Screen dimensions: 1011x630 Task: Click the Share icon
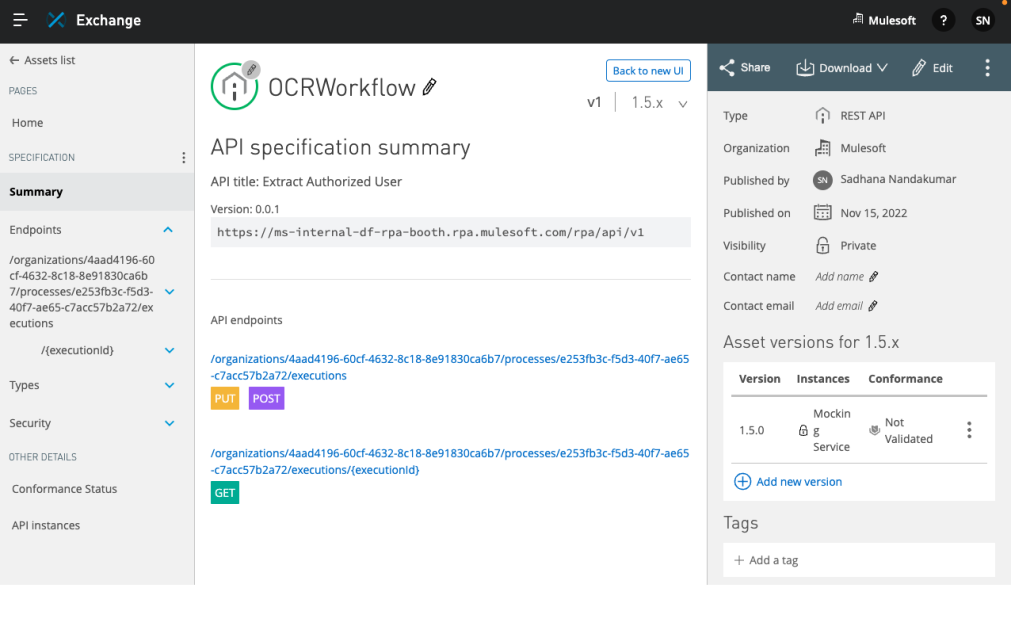coord(725,67)
